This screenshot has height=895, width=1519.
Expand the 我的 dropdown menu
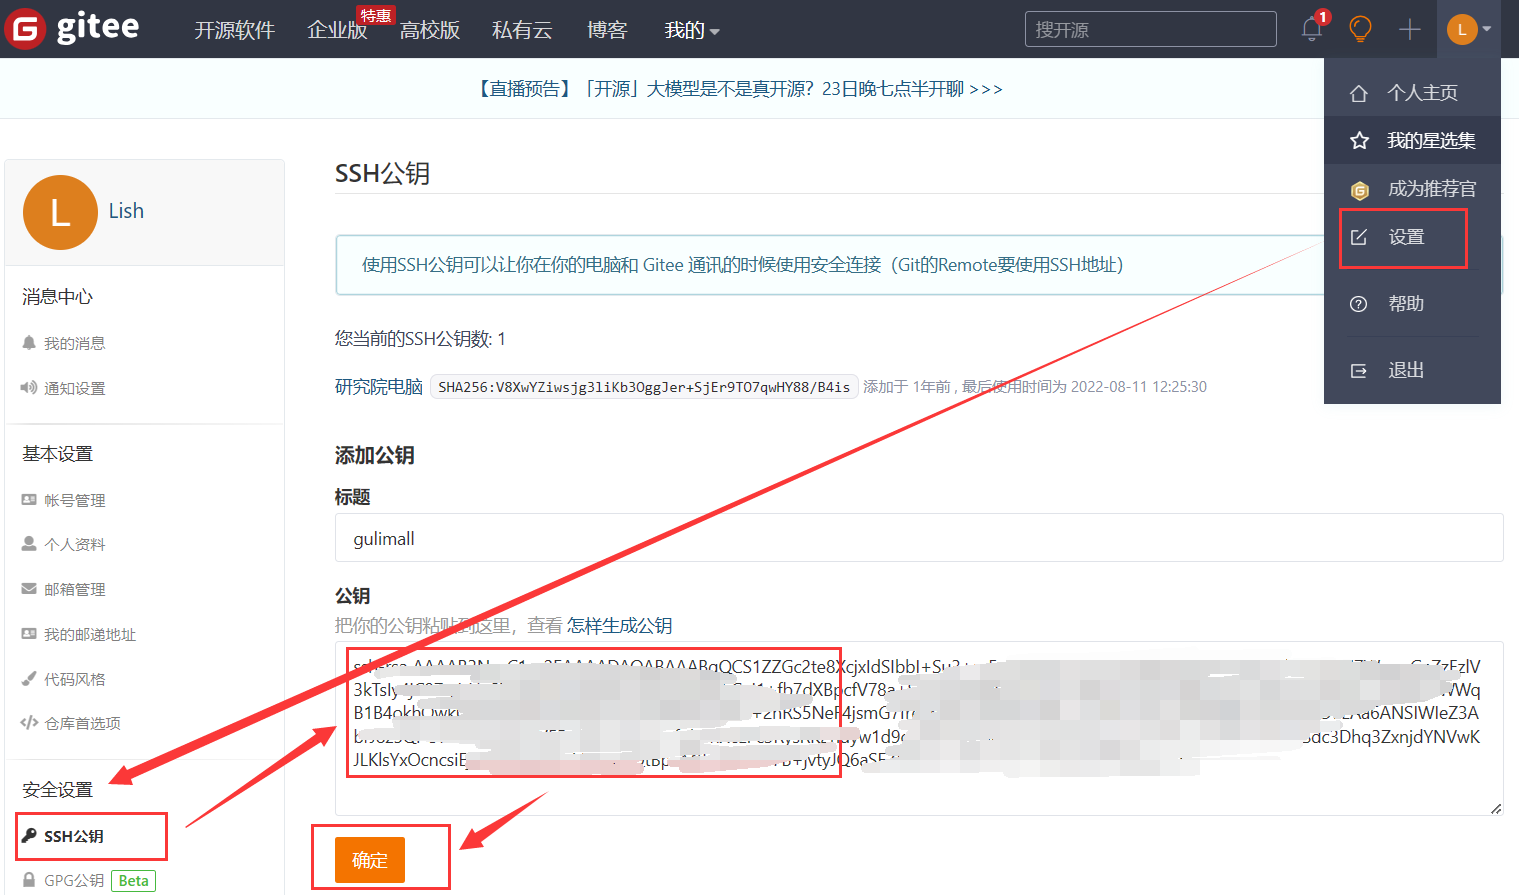point(692,30)
